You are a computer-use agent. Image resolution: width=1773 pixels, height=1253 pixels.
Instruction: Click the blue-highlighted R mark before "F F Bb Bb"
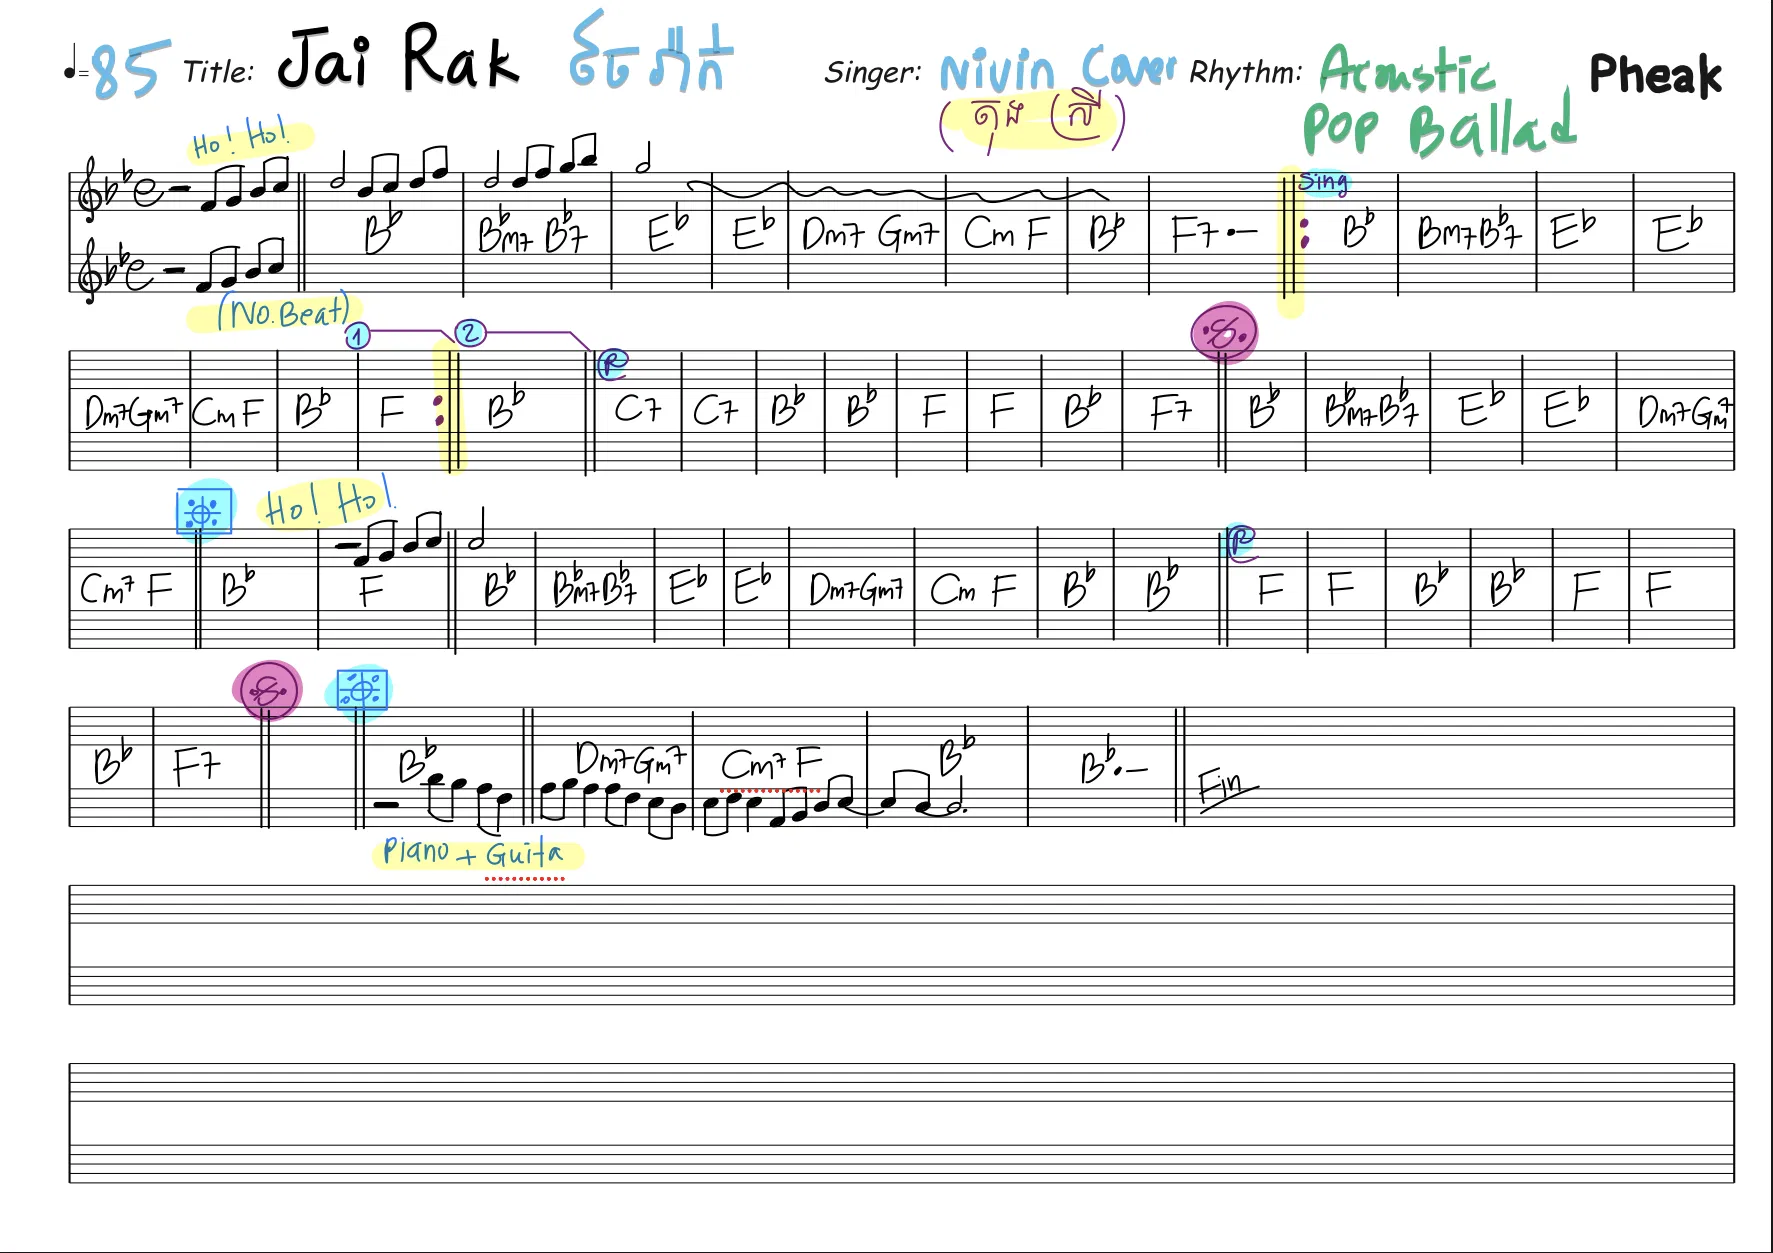pos(1240,542)
